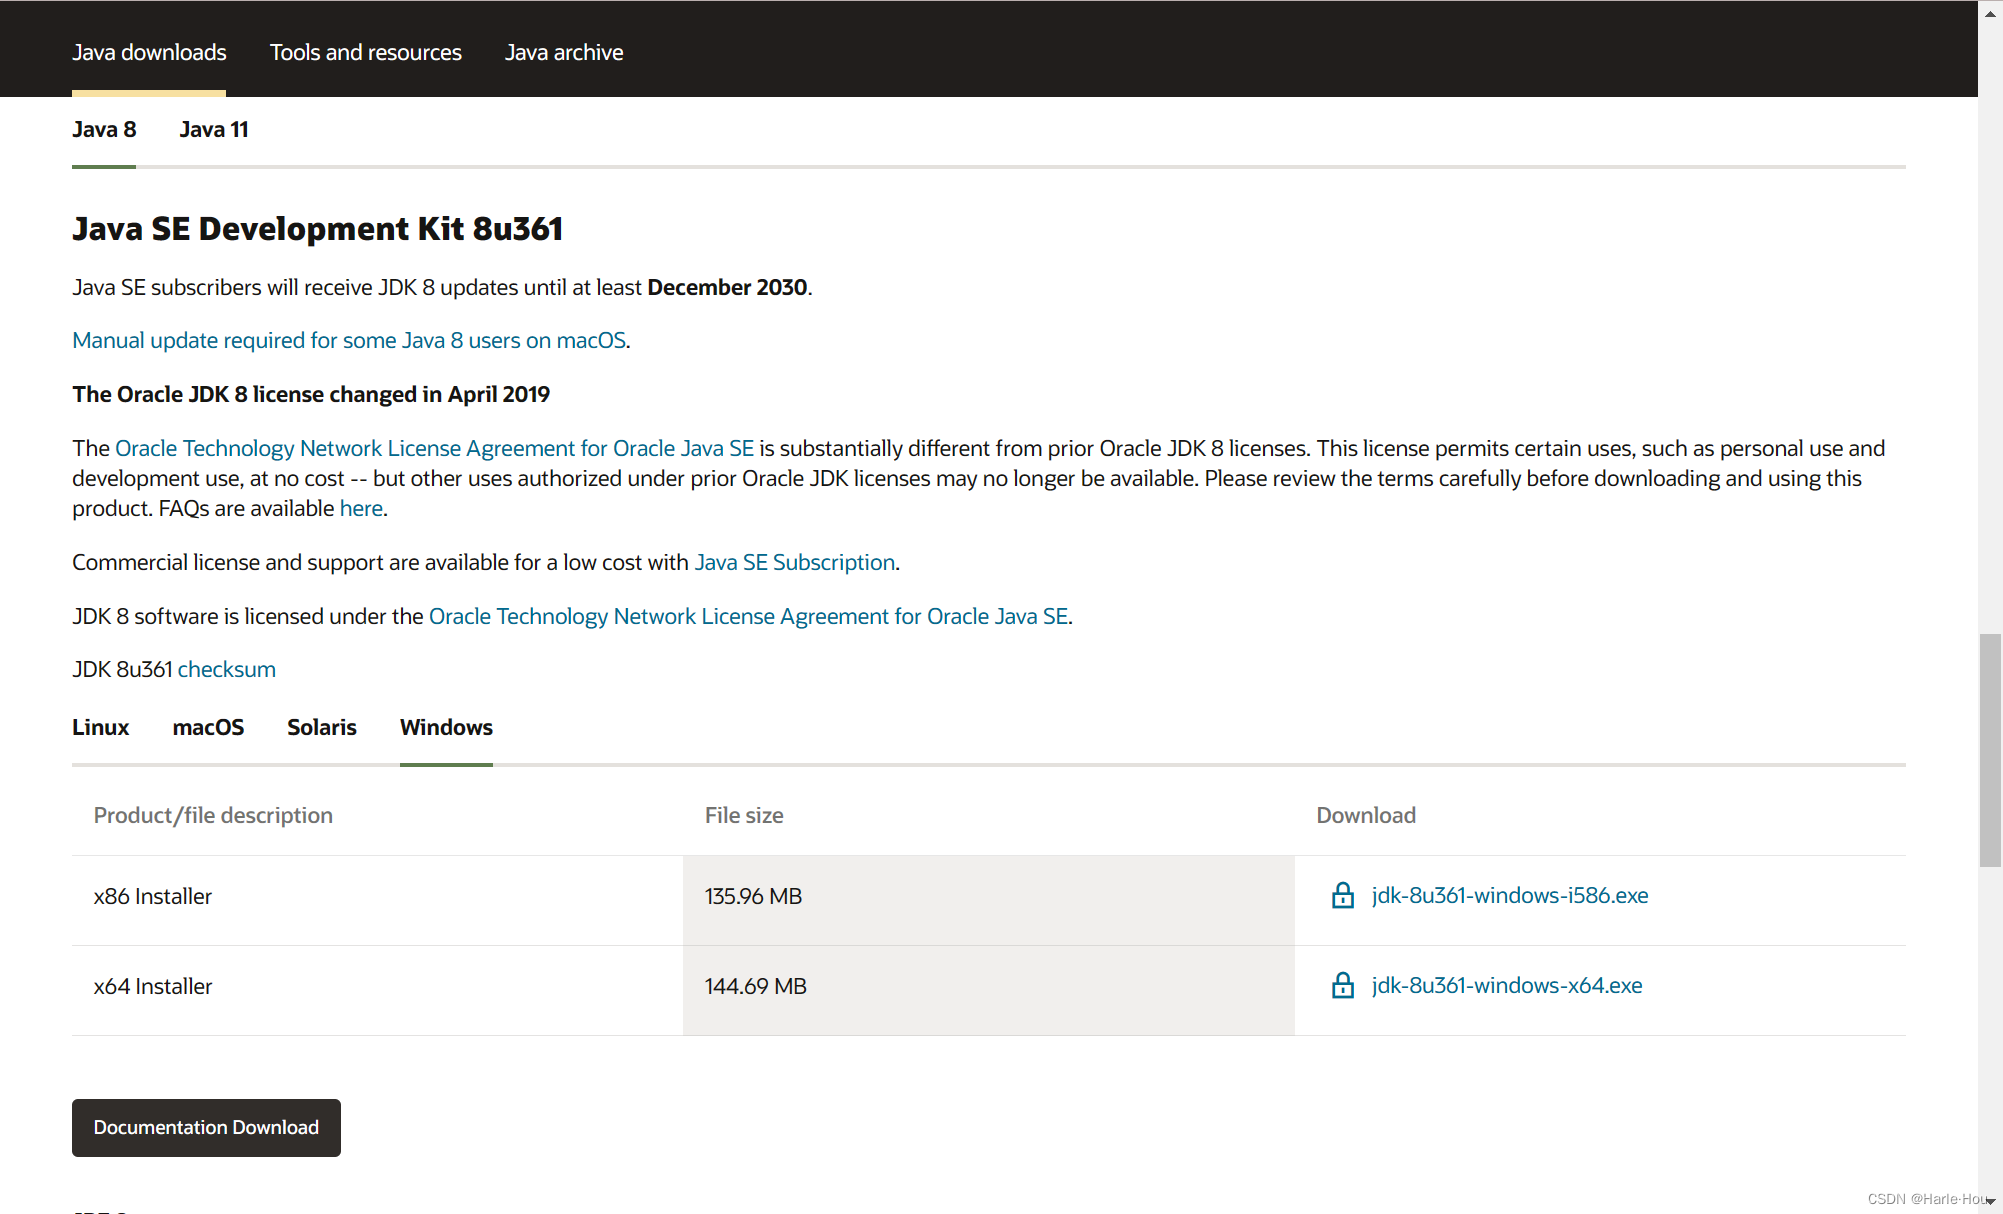The image size is (2003, 1214).
Task: Download jdk-8u361-windows-x64.exe
Action: (x=1507, y=985)
